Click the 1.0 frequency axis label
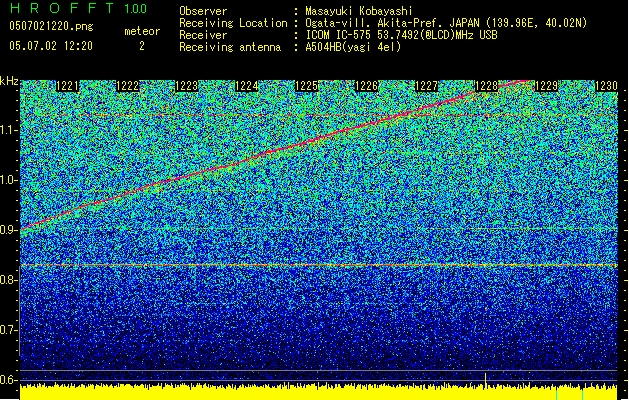 coord(9,180)
